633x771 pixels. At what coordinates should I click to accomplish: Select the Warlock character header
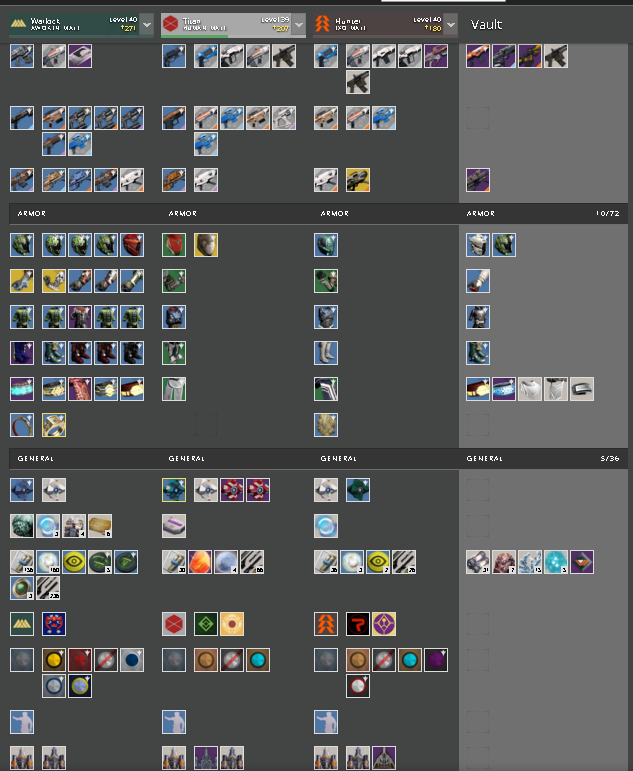coord(74,25)
